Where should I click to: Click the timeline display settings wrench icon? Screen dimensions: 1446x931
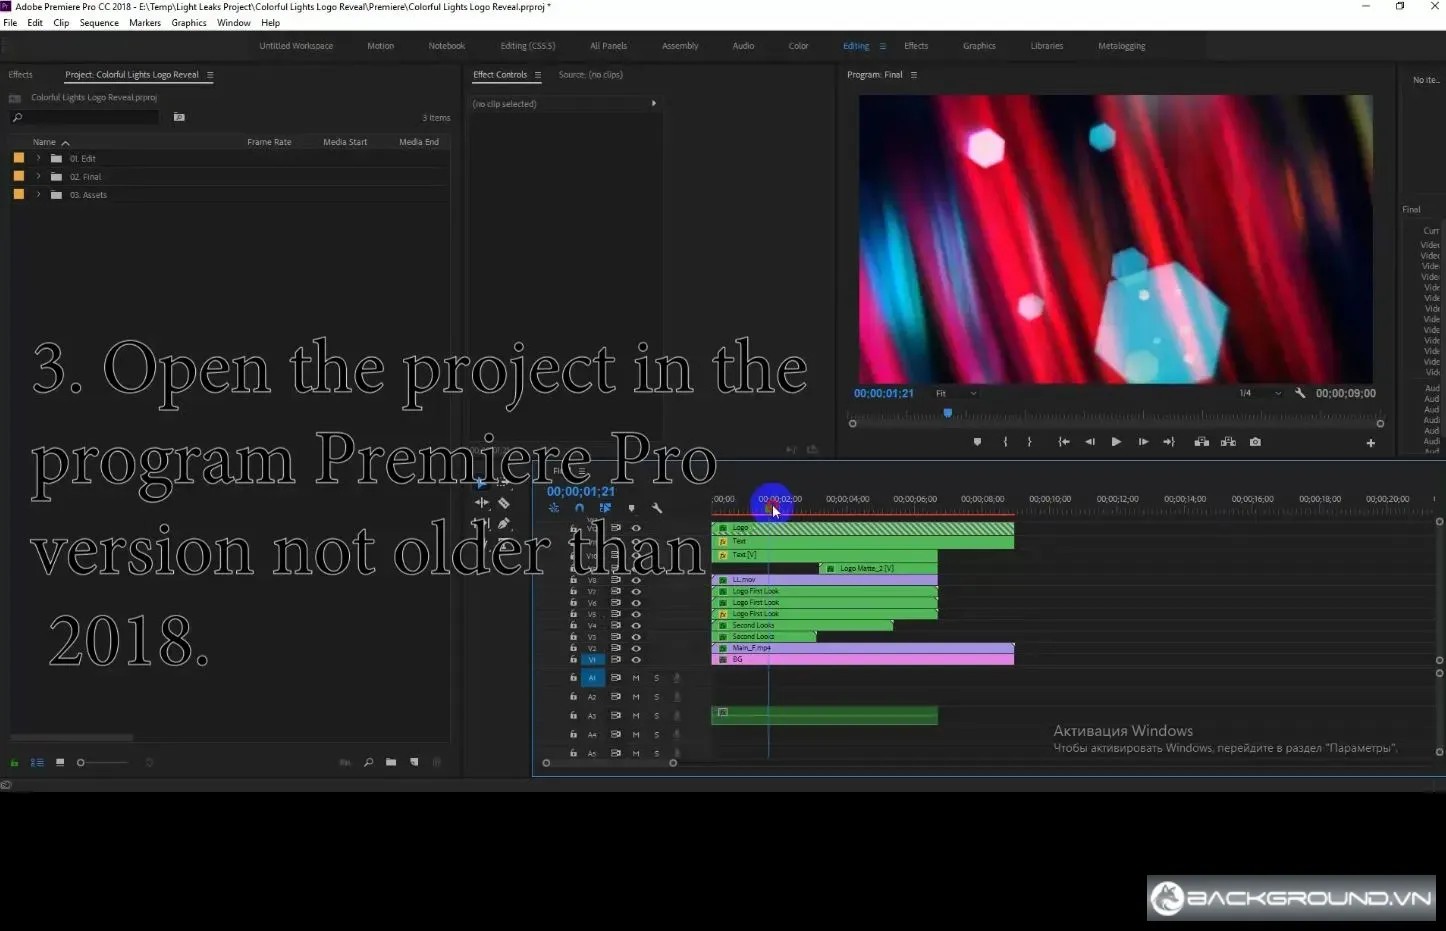657,508
